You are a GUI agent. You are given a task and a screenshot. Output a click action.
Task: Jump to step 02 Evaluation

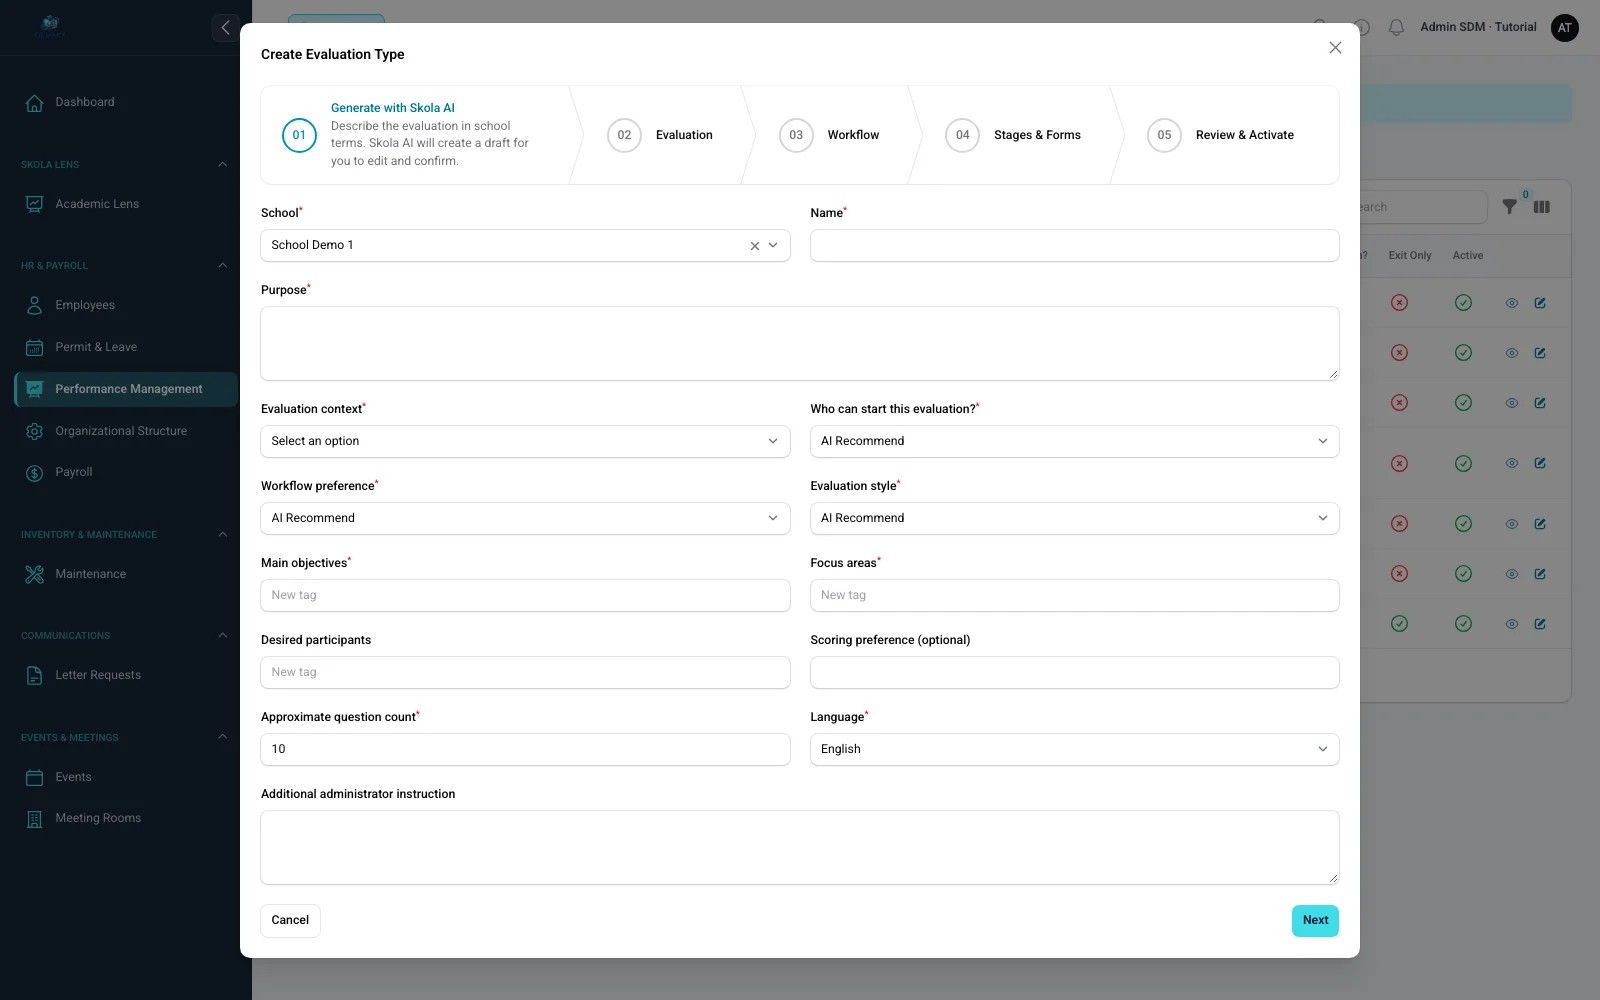point(660,135)
